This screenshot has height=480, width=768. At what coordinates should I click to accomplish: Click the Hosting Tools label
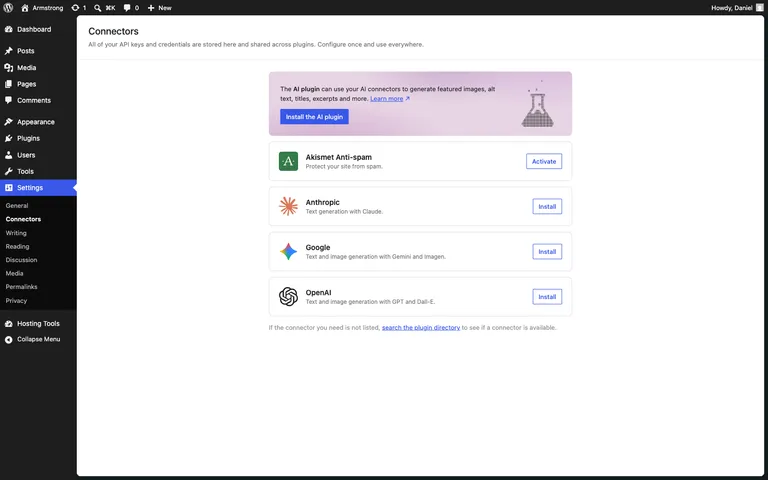[38, 324]
